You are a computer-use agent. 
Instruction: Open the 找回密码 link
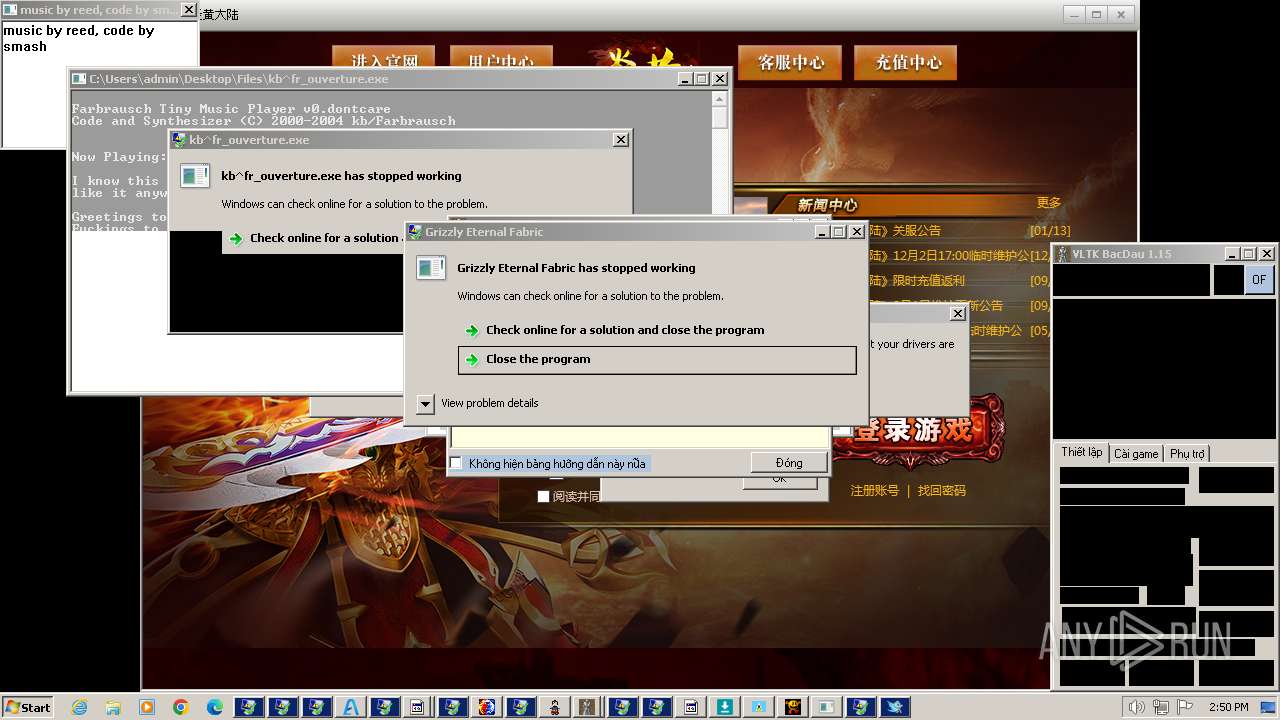pyautogui.click(x=942, y=491)
